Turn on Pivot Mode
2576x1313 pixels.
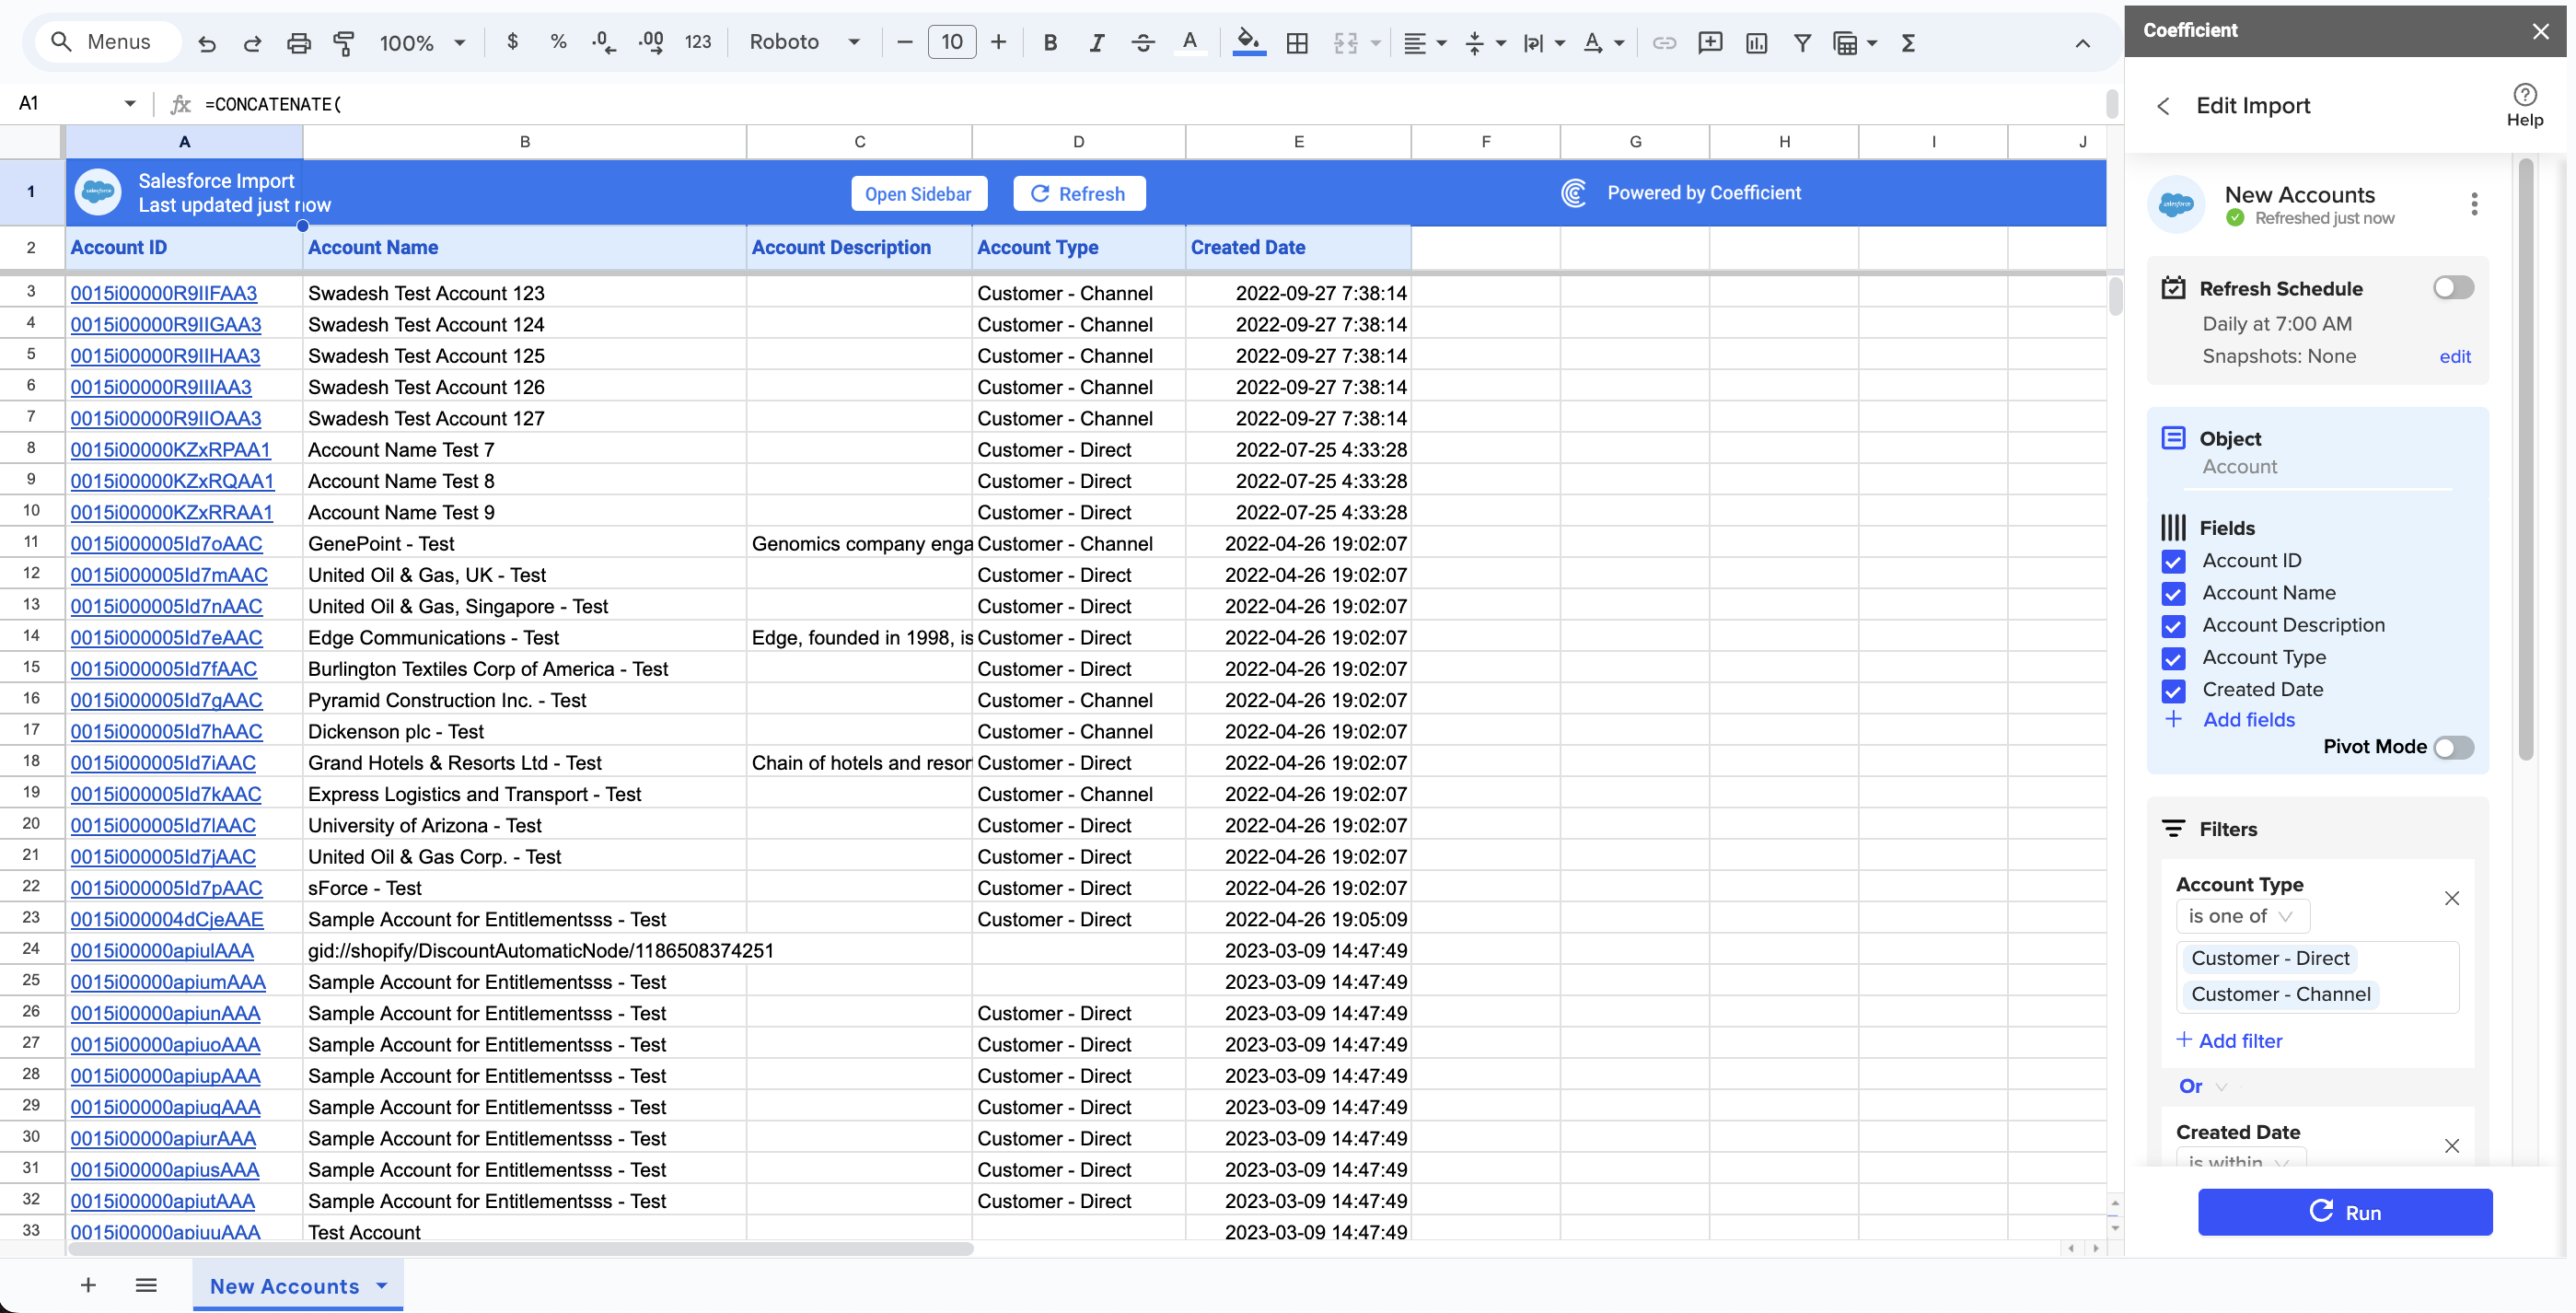(x=2451, y=747)
